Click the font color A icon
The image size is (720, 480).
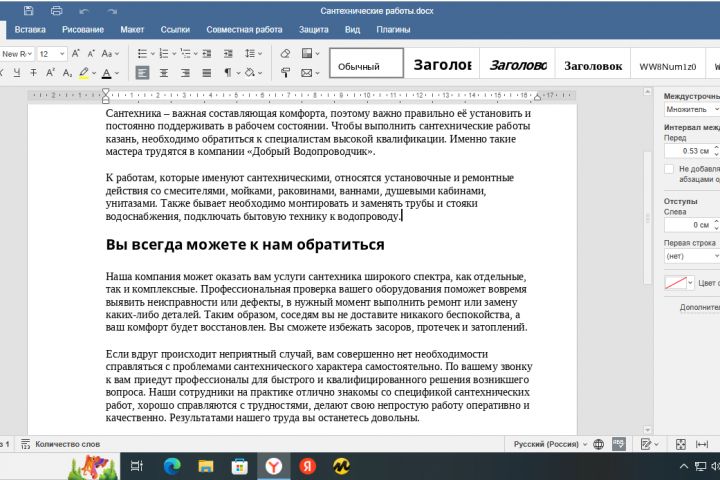107,73
